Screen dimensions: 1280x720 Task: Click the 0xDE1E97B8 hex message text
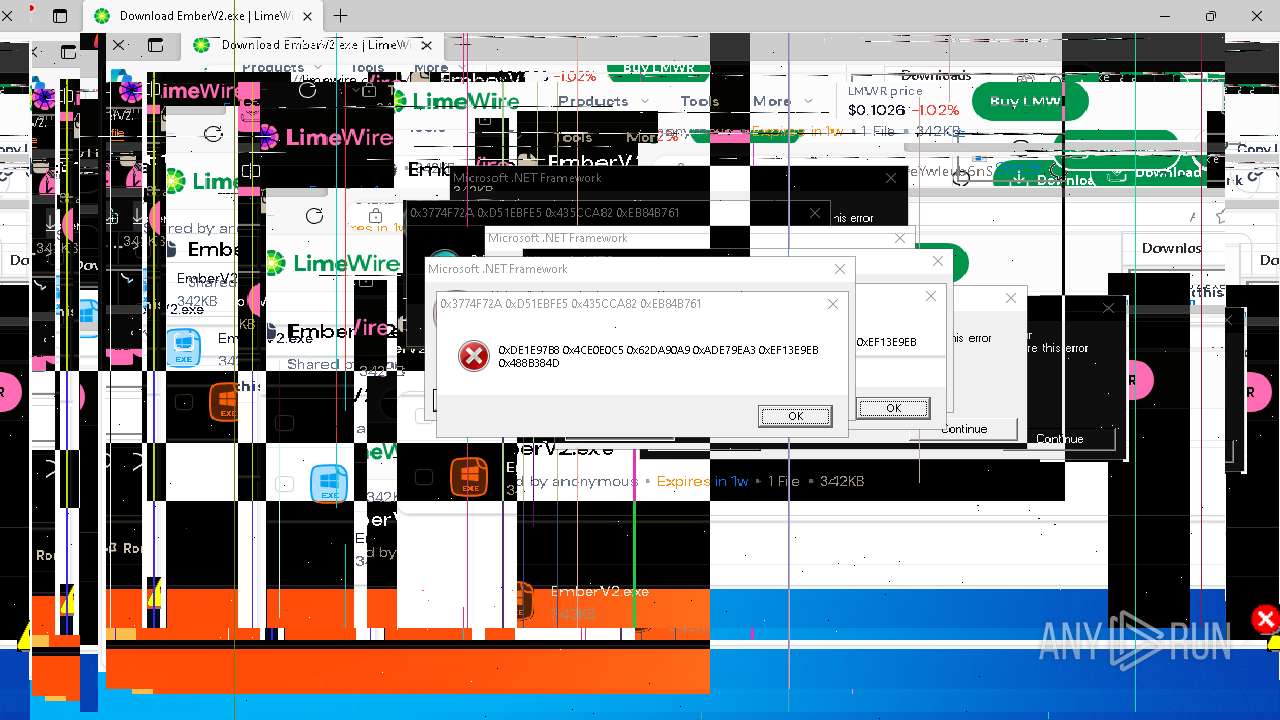click(658, 356)
